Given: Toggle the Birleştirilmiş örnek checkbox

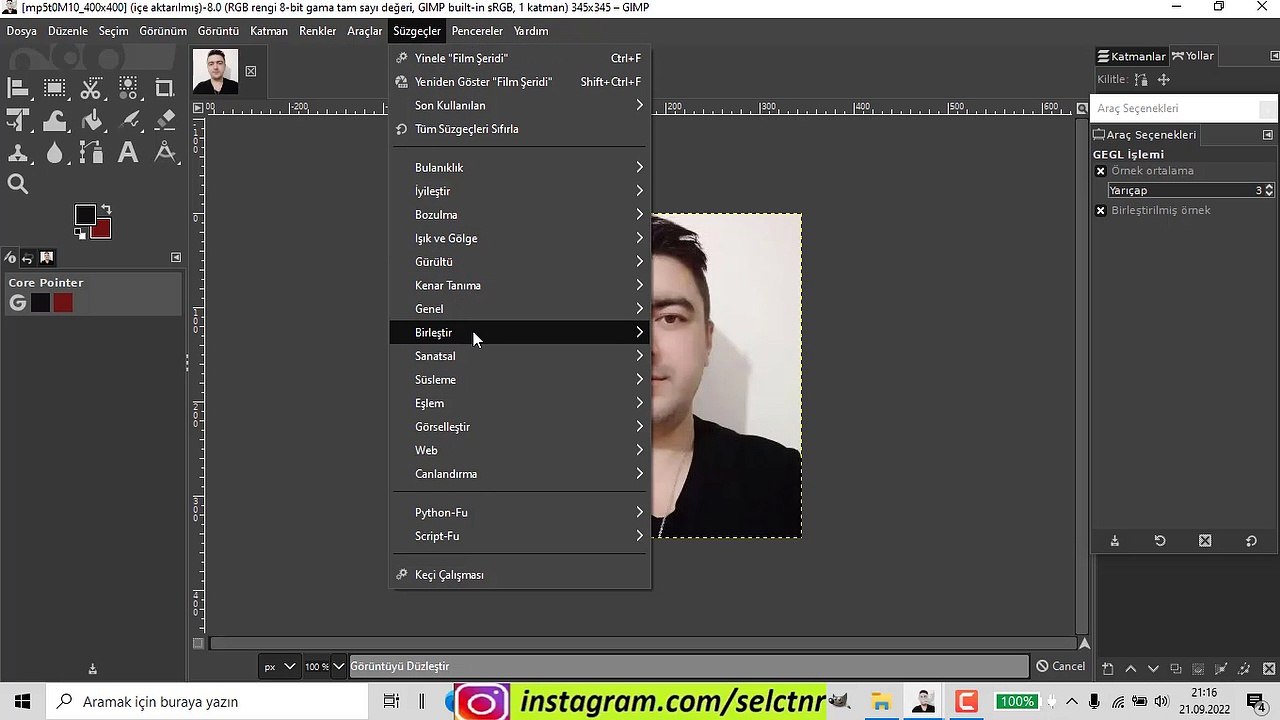Looking at the screenshot, I should (x=1101, y=211).
